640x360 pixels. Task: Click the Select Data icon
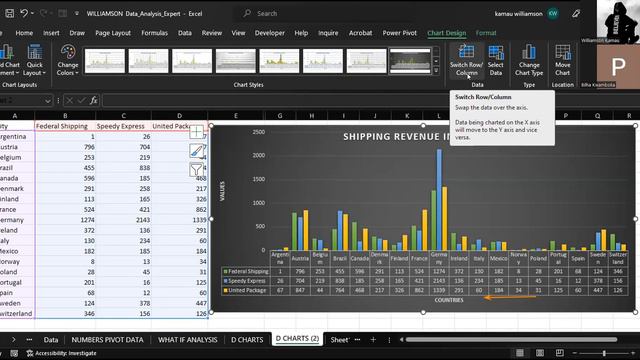coord(496,53)
